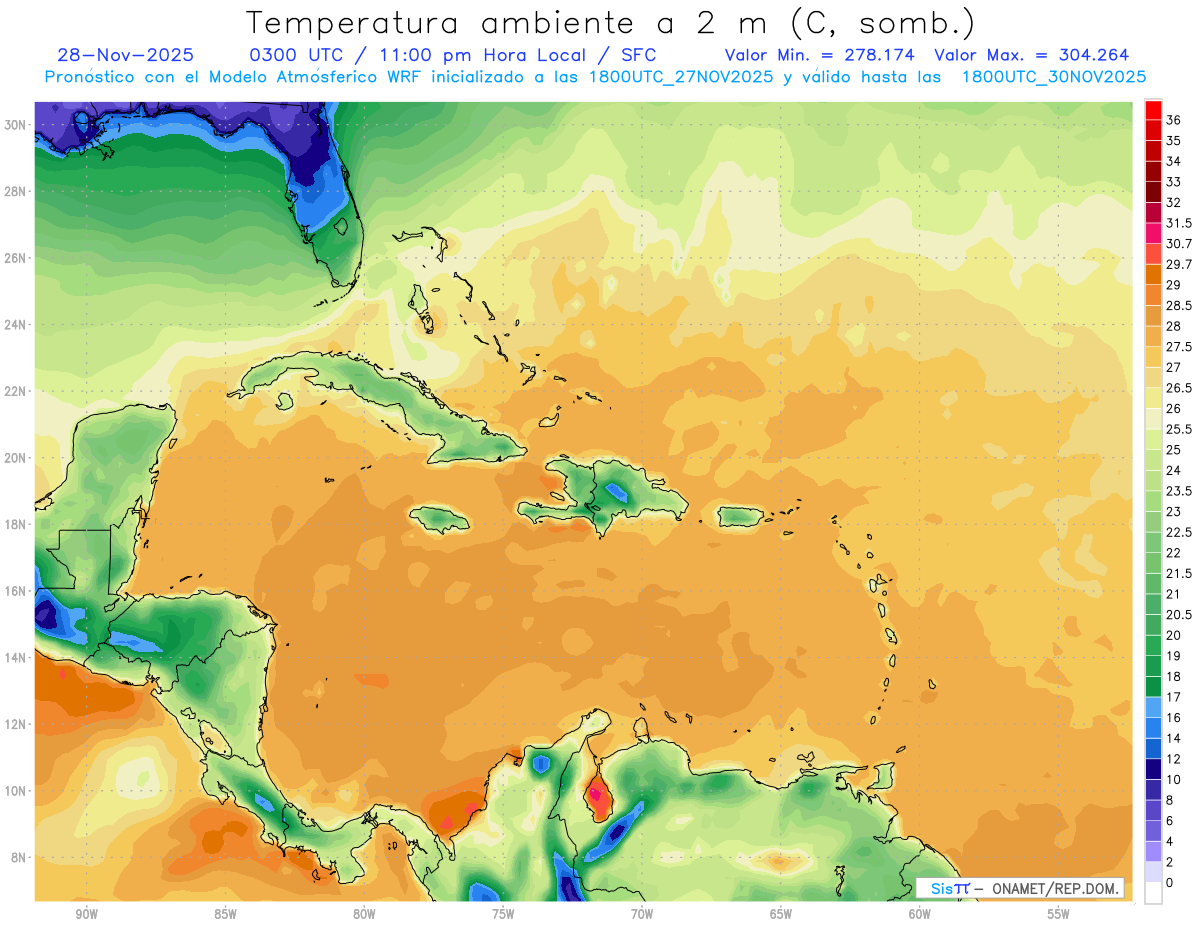Click the colorbar value "30.7"

click(1179, 244)
